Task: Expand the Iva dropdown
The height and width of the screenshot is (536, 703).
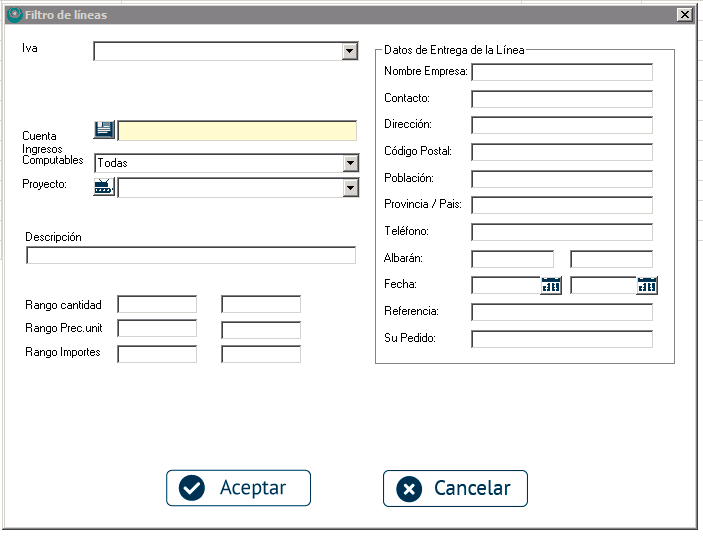Action: click(x=349, y=51)
